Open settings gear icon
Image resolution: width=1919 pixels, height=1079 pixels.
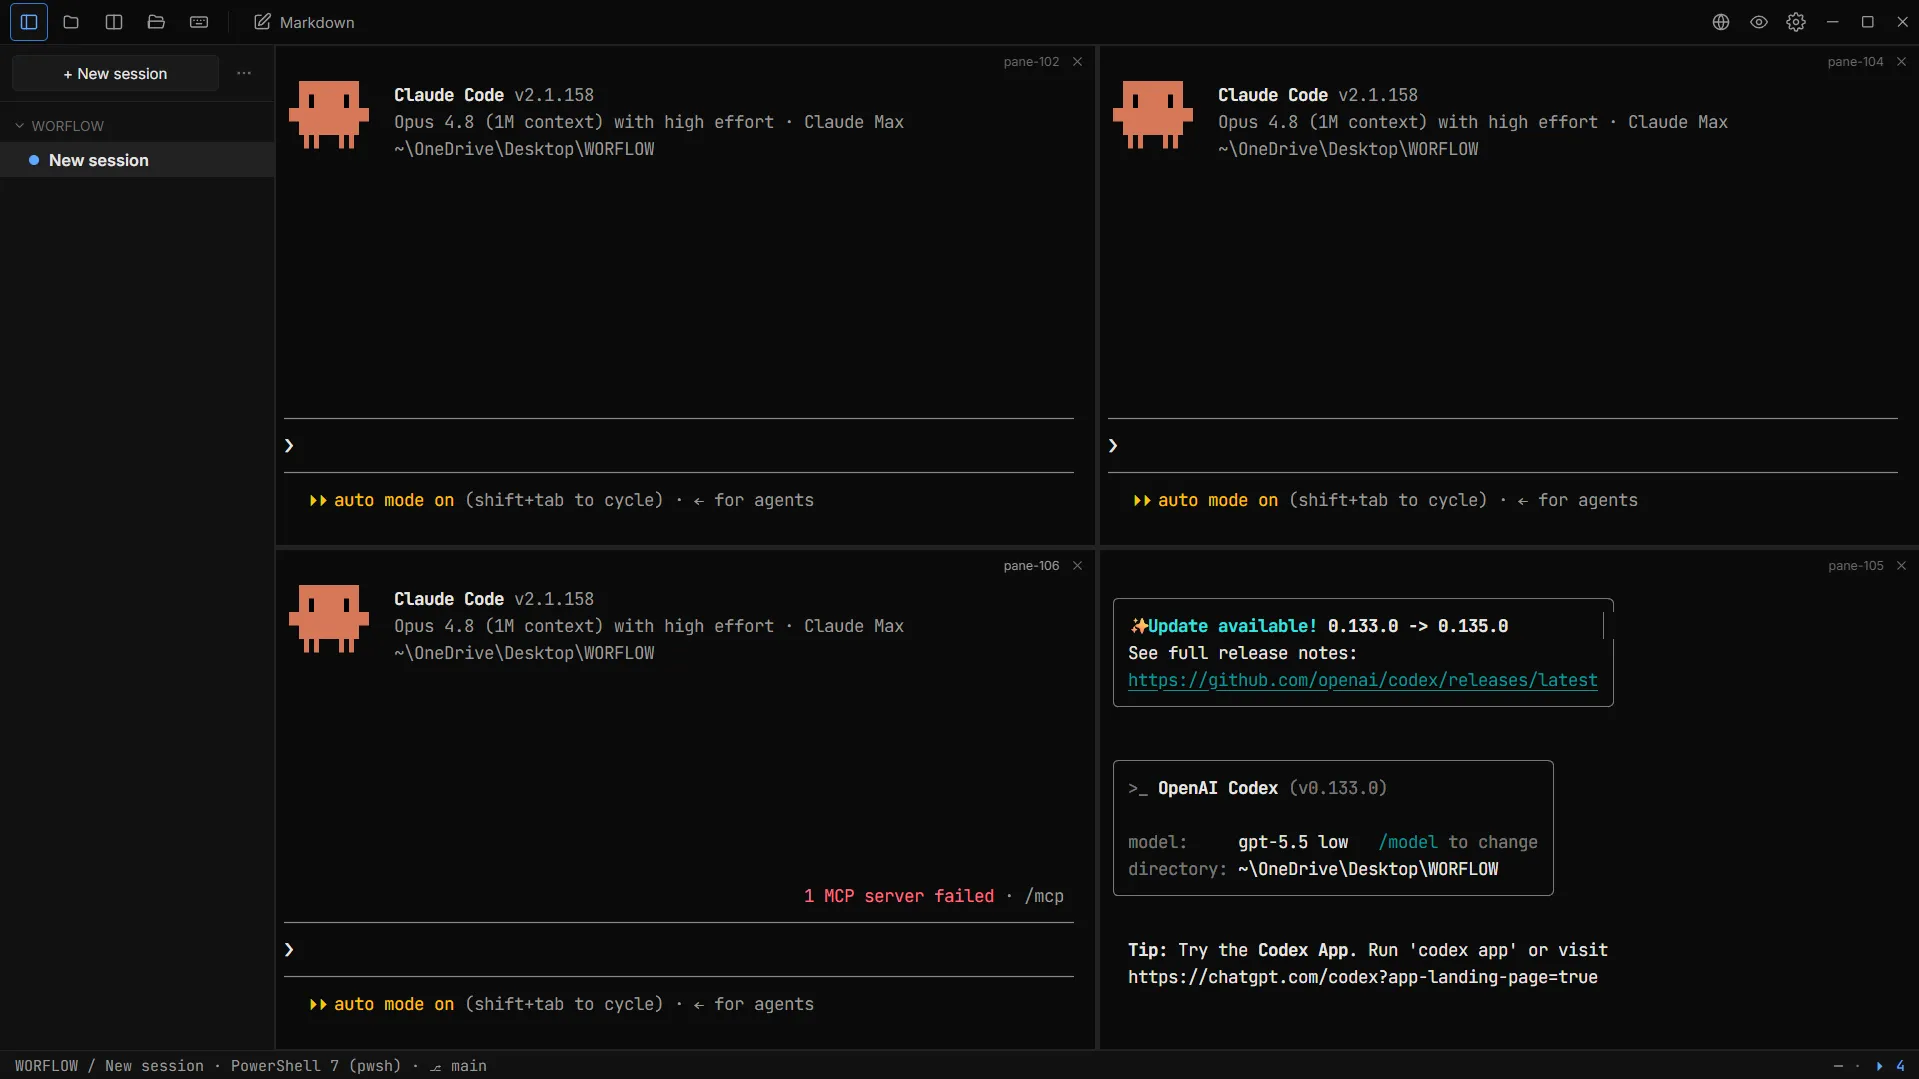tap(1796, 22)
